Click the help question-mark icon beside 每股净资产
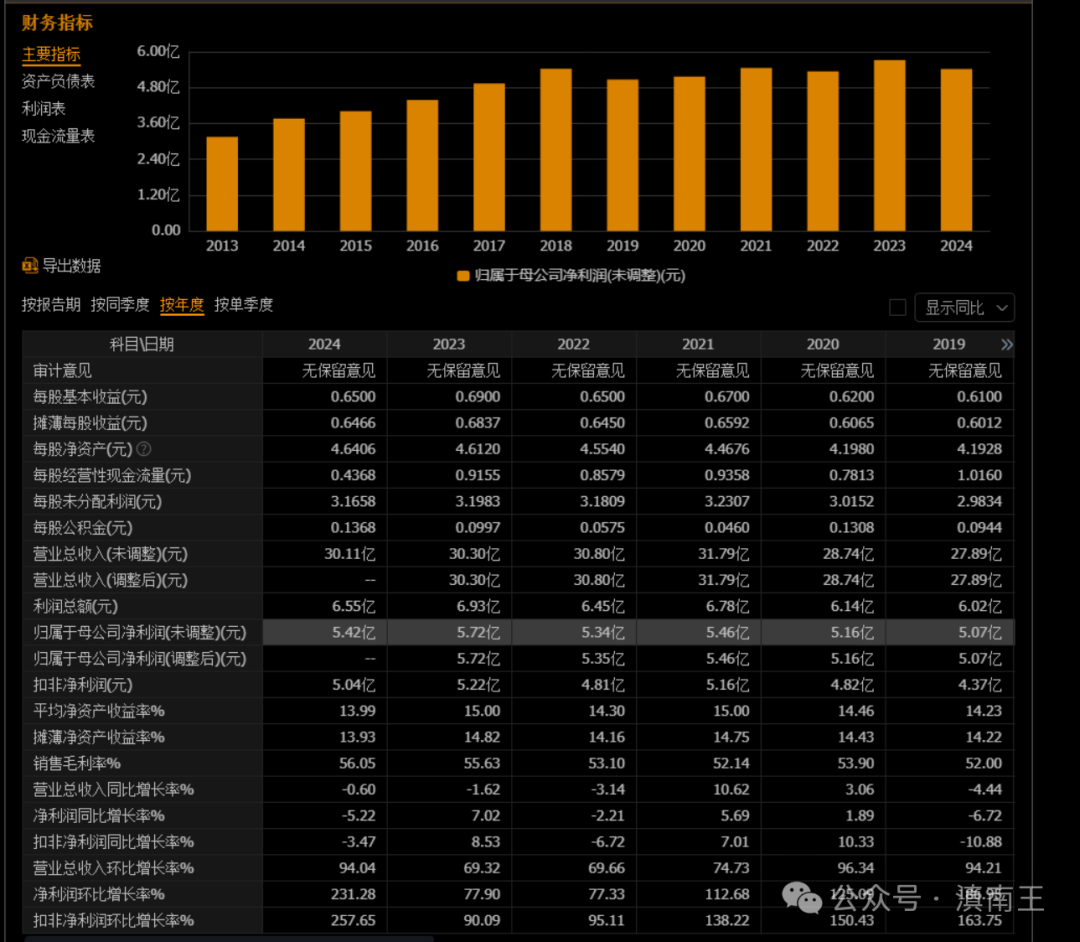Screen dimensions: 1080x942 (x=143, y=448)
